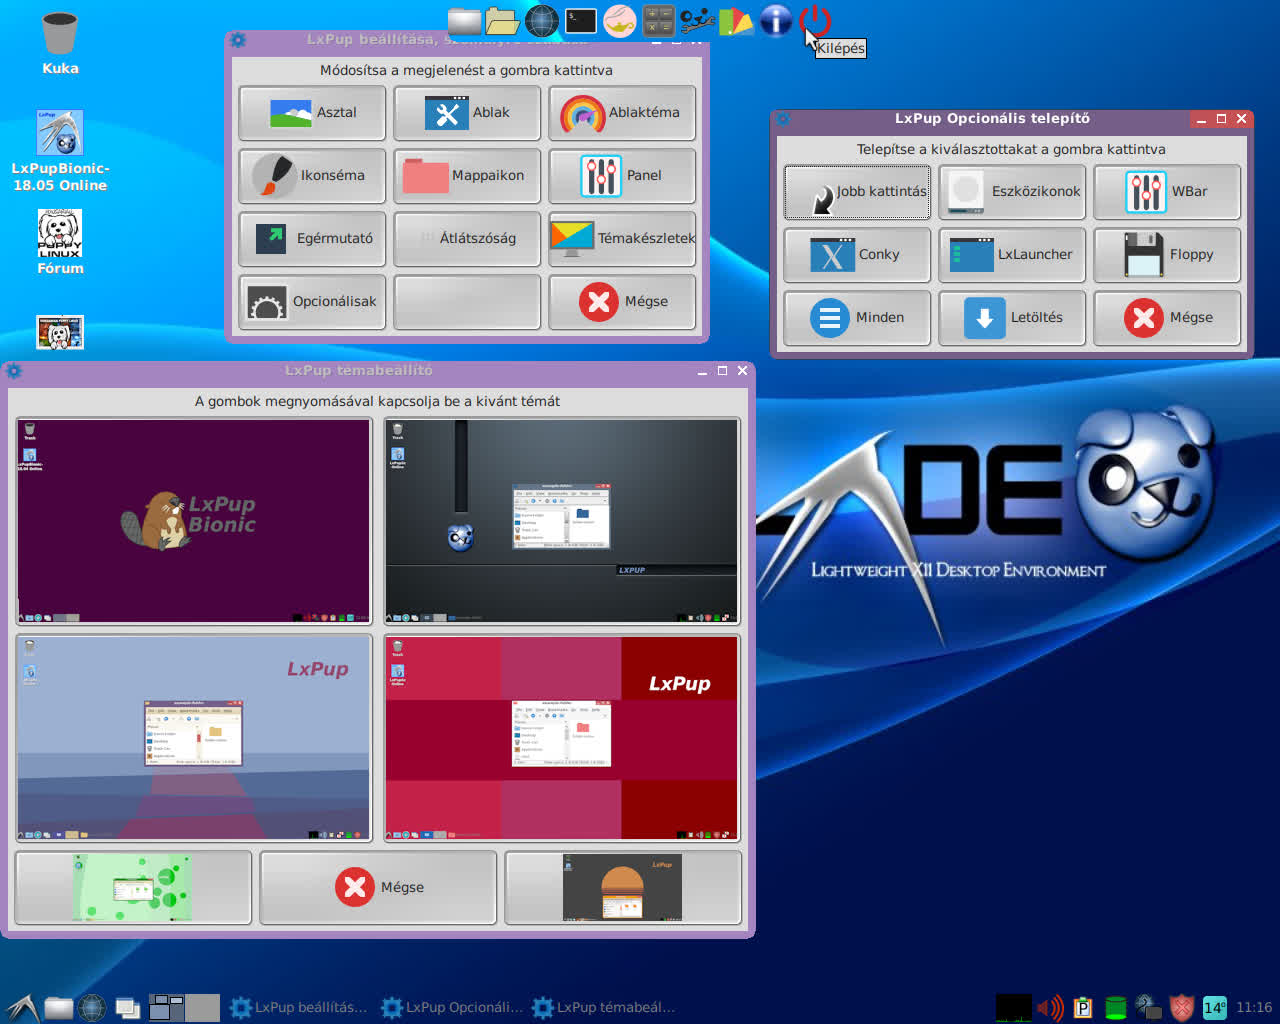
Task: Open the partial desktop icon below Fórum
Action: [x=60, y=333]
